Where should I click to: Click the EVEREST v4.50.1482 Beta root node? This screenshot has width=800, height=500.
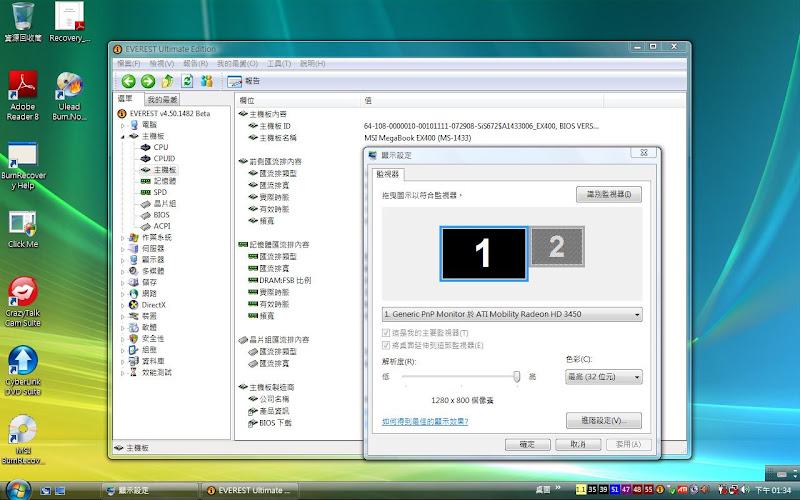tap(163, 113)
